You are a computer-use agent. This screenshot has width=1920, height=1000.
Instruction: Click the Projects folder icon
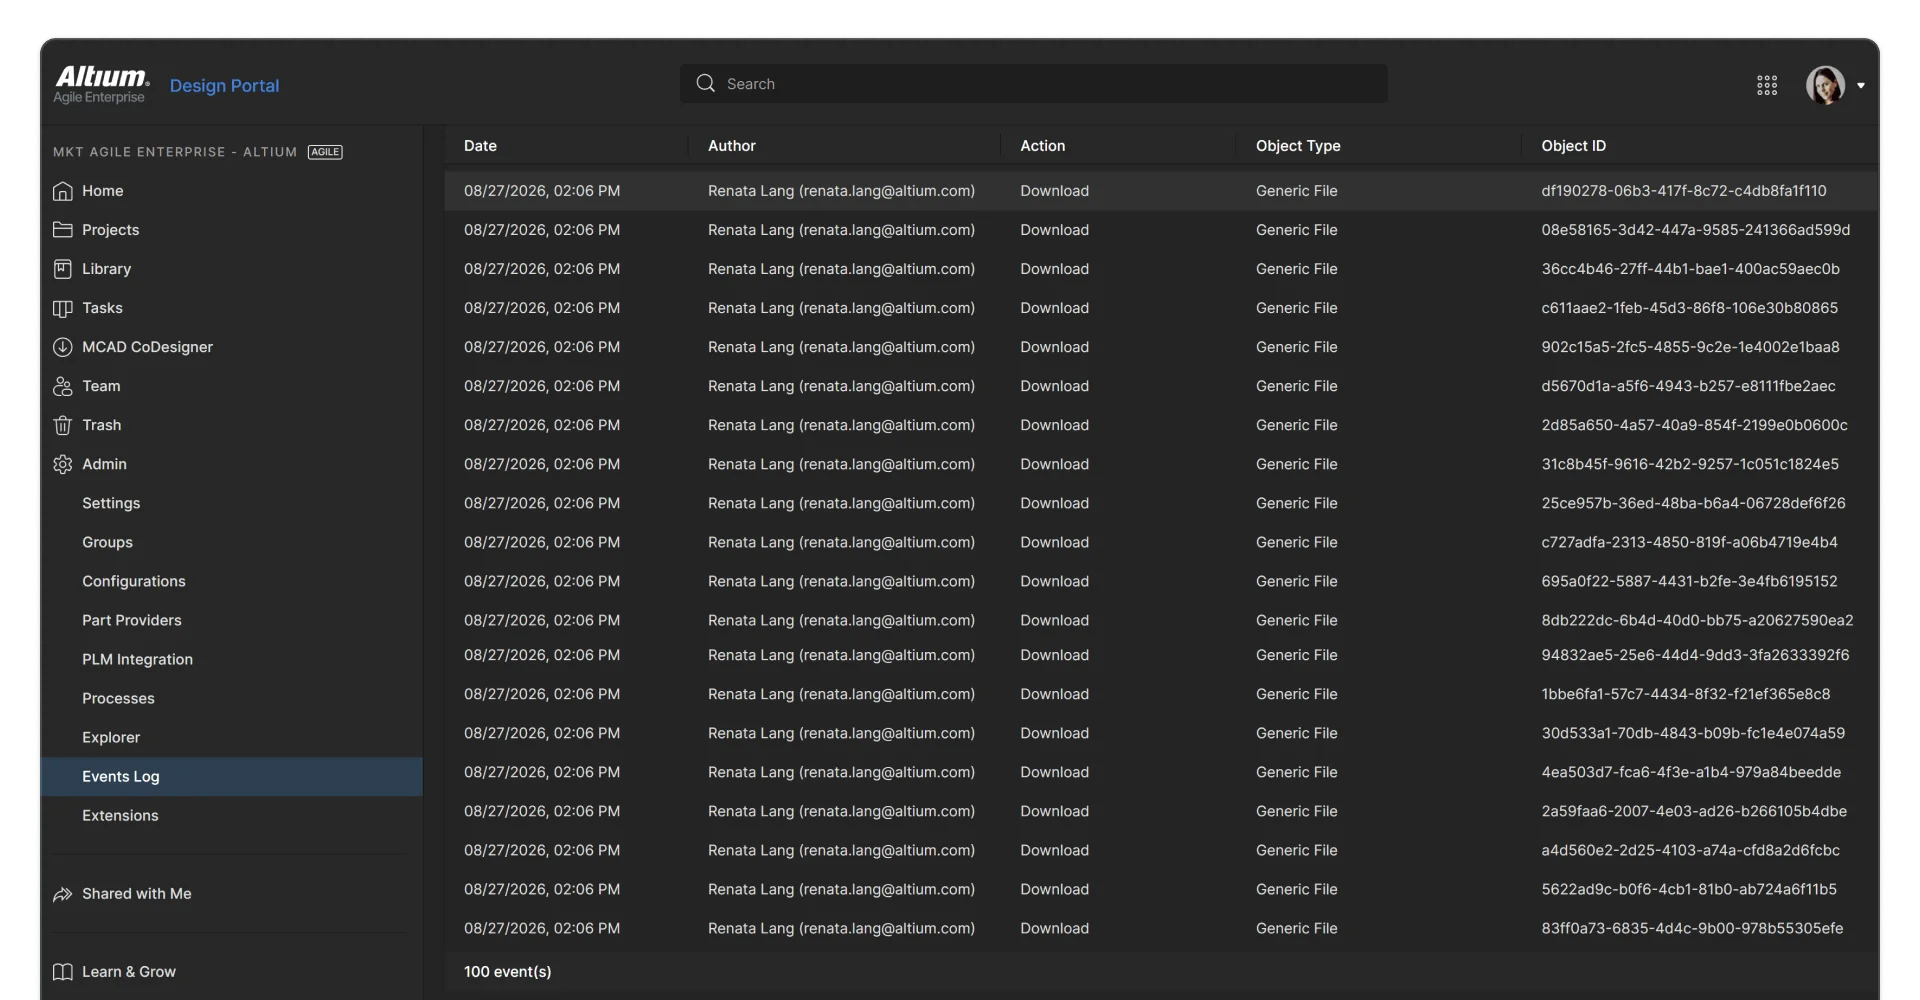pos(63,230)
